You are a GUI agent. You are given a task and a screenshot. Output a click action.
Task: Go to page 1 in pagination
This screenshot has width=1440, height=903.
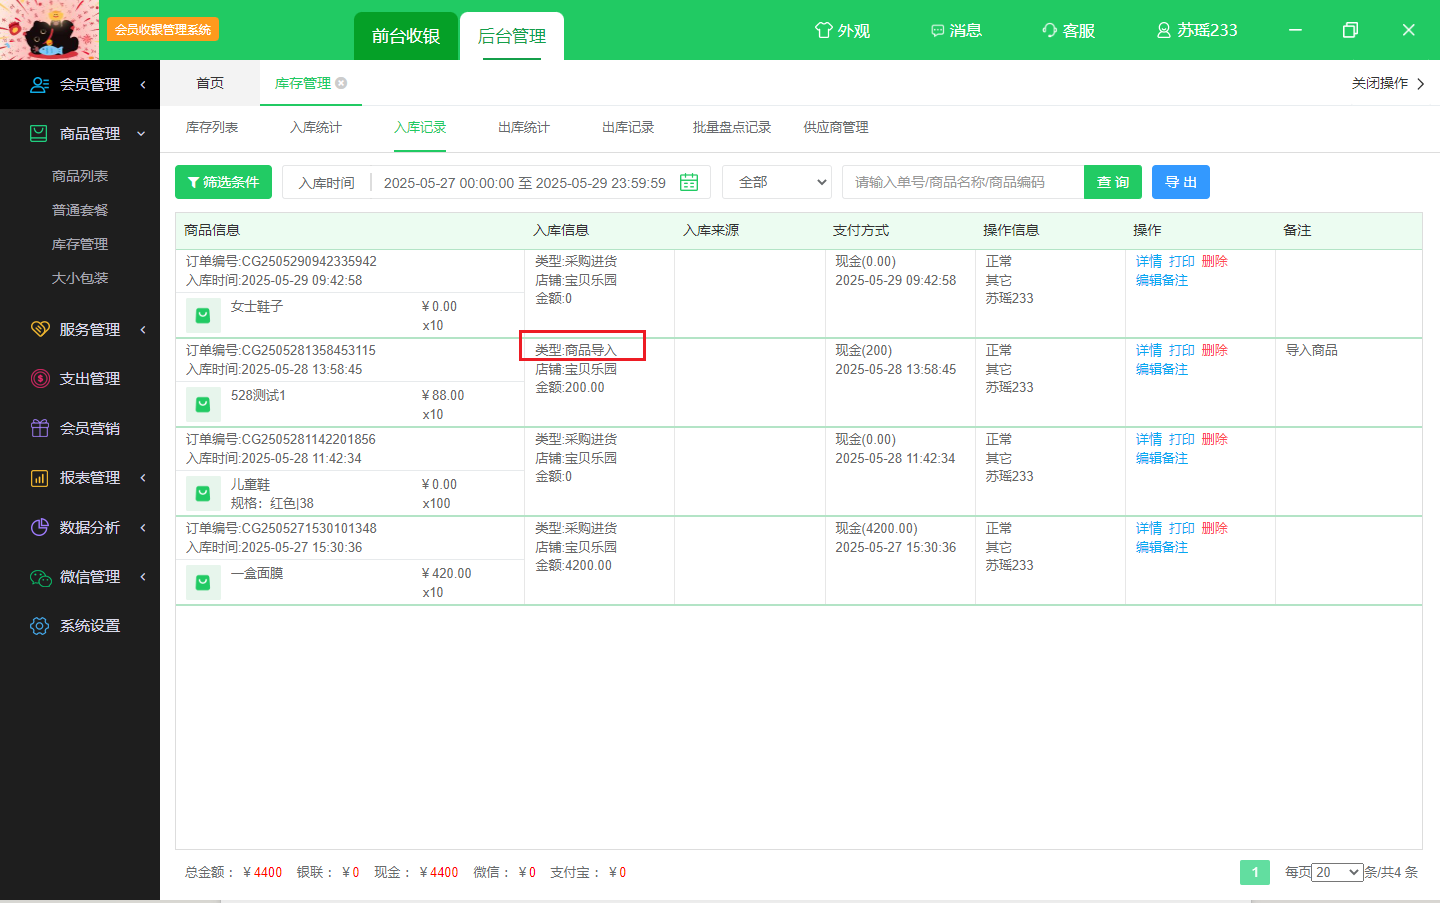point(1255,872)
